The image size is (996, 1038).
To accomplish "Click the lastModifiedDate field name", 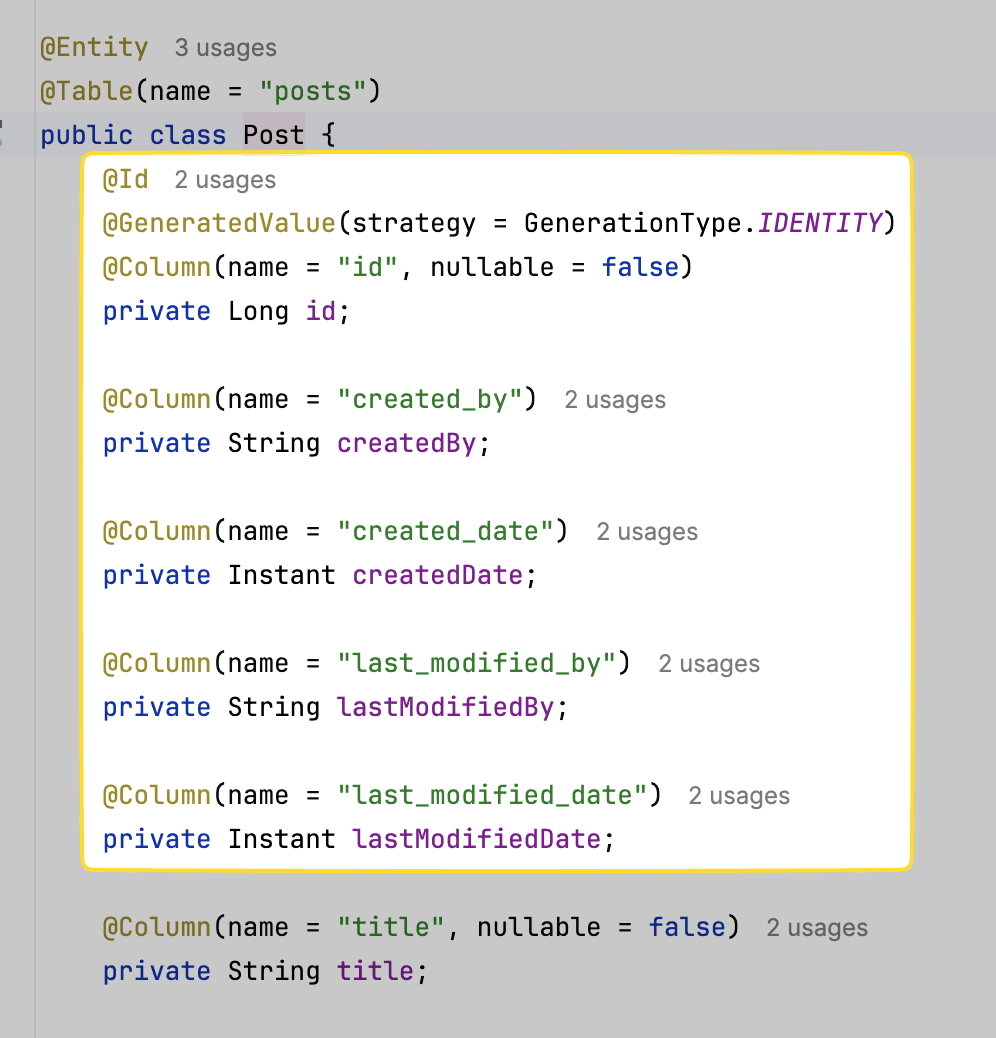I will (x=476, y=839).
